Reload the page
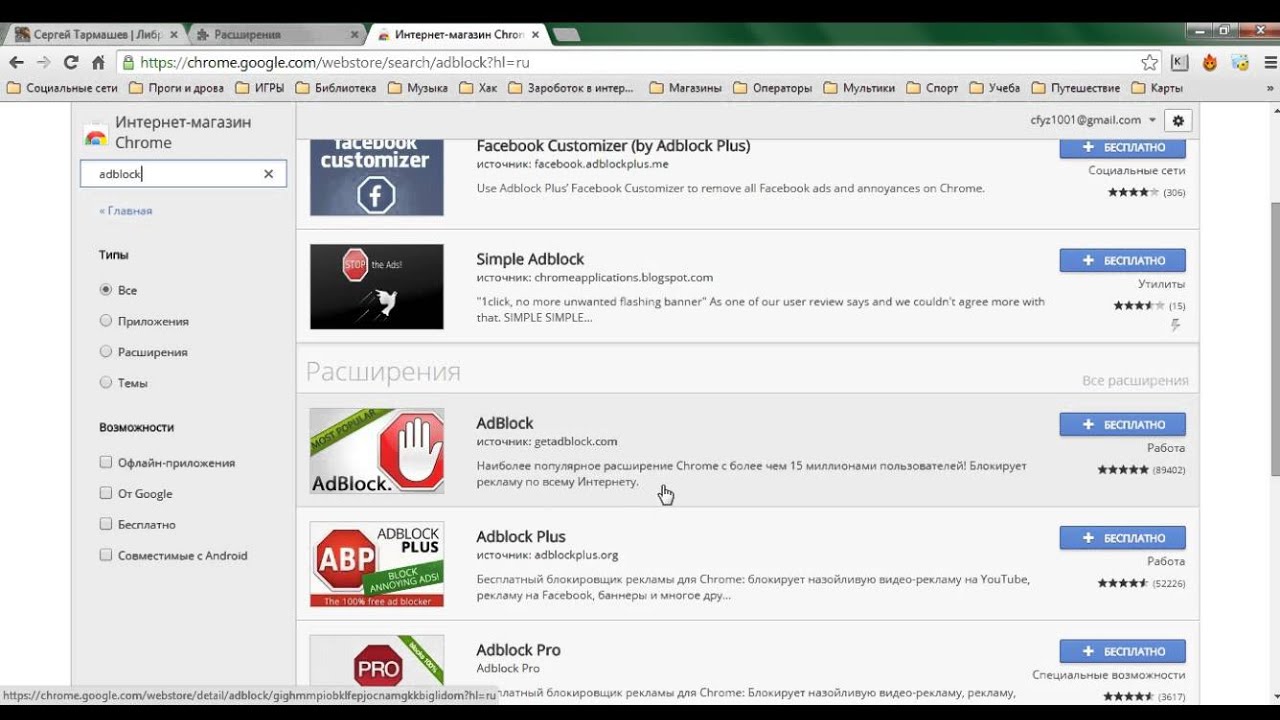The height and width of the screenshot is (720, 1280). tap(70, 62)
